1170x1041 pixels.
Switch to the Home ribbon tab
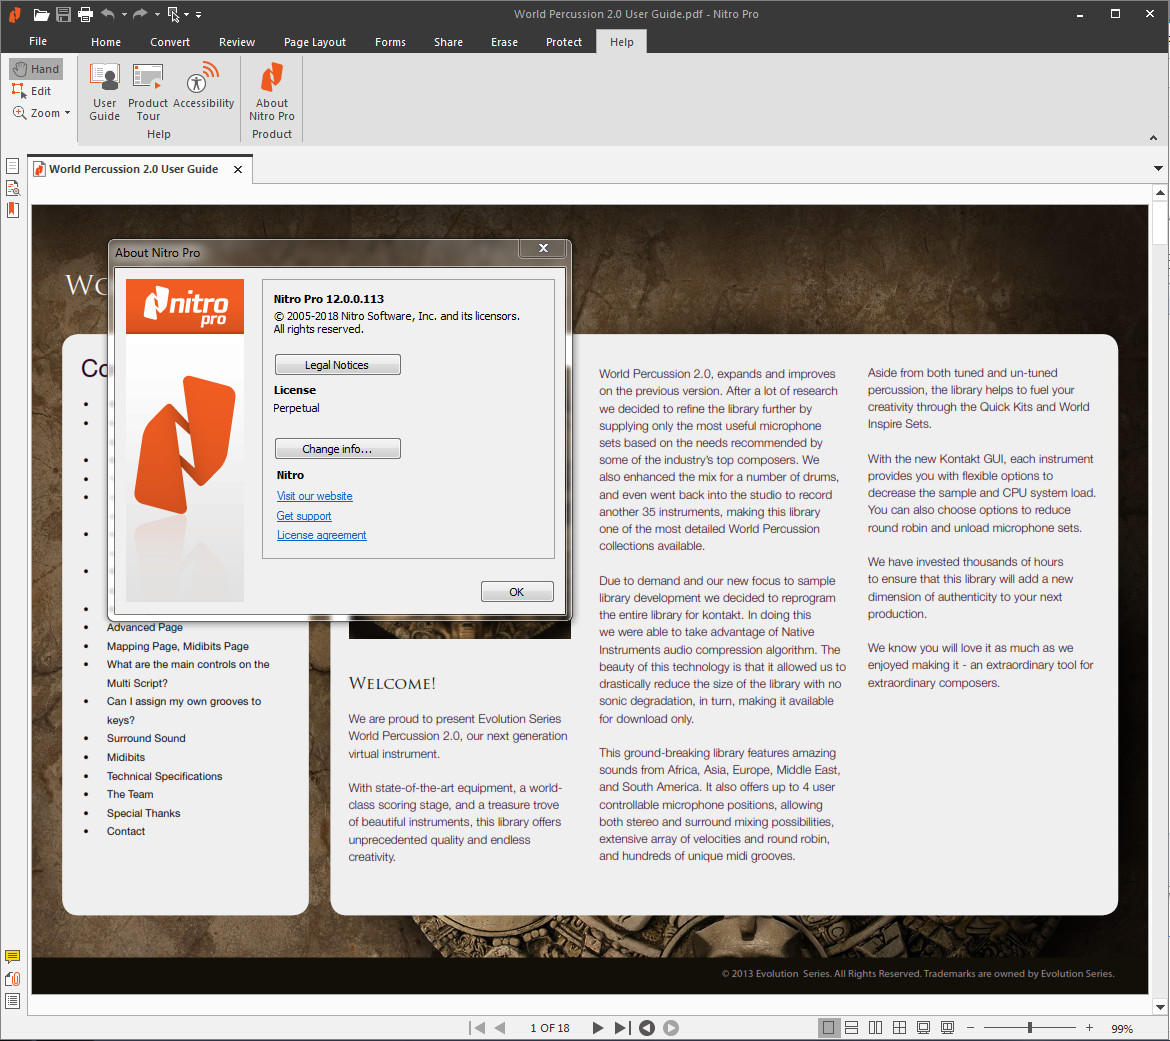point(106,42)
